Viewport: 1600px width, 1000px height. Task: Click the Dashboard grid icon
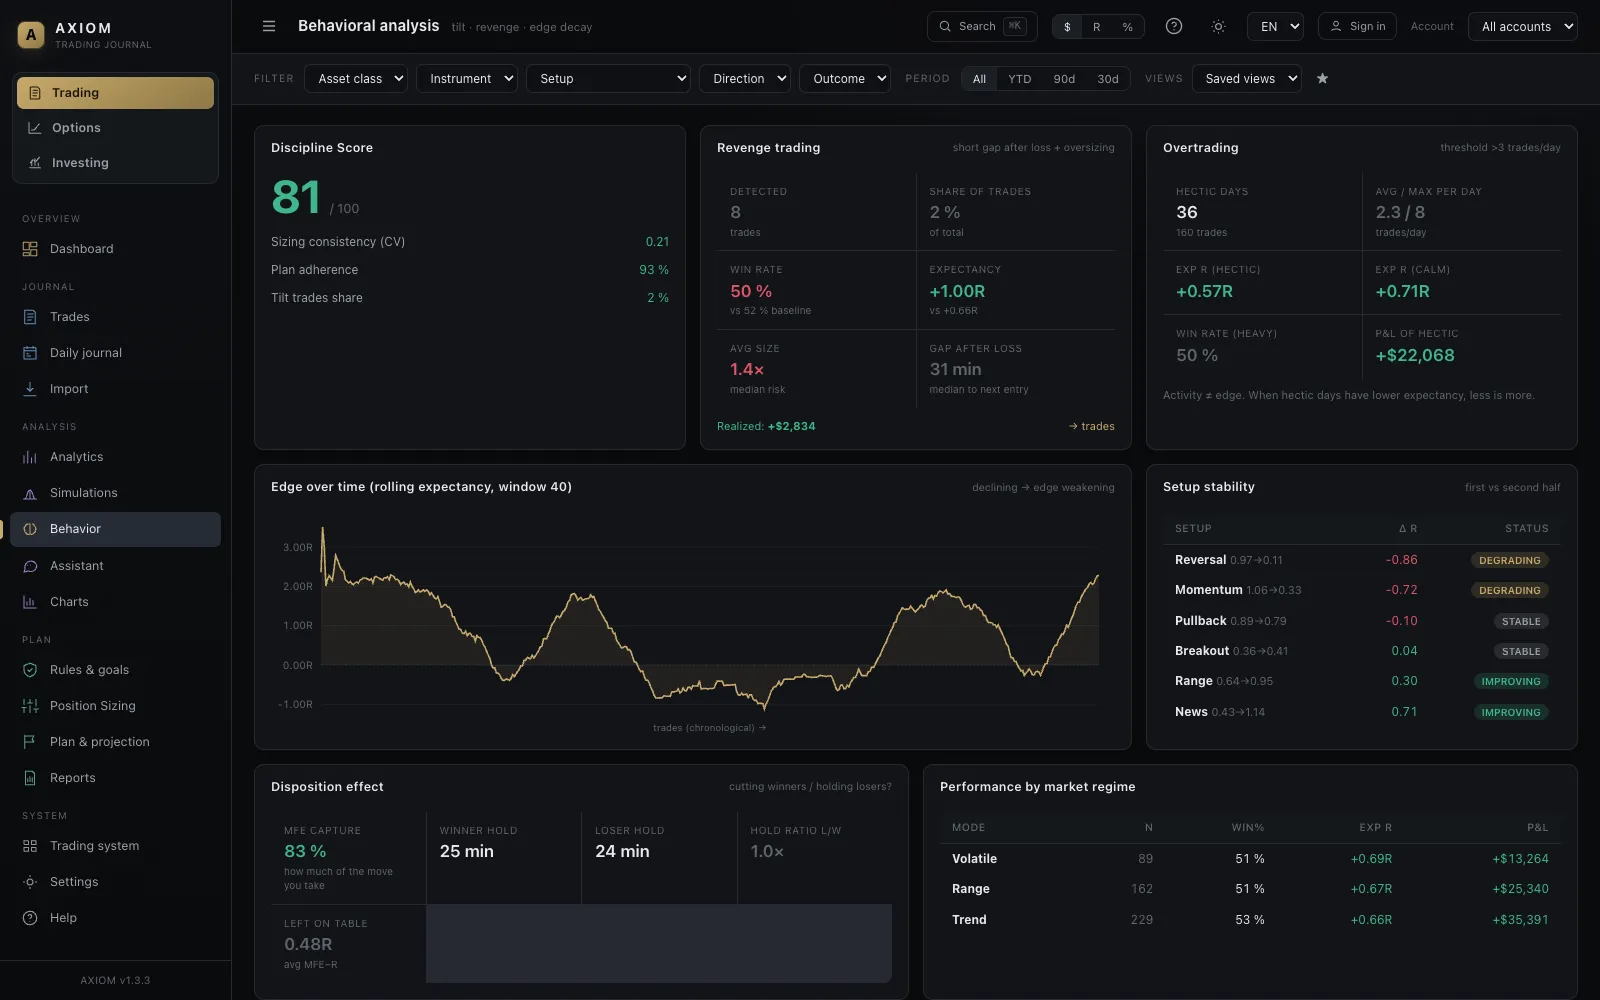click(x=30, y=249)
